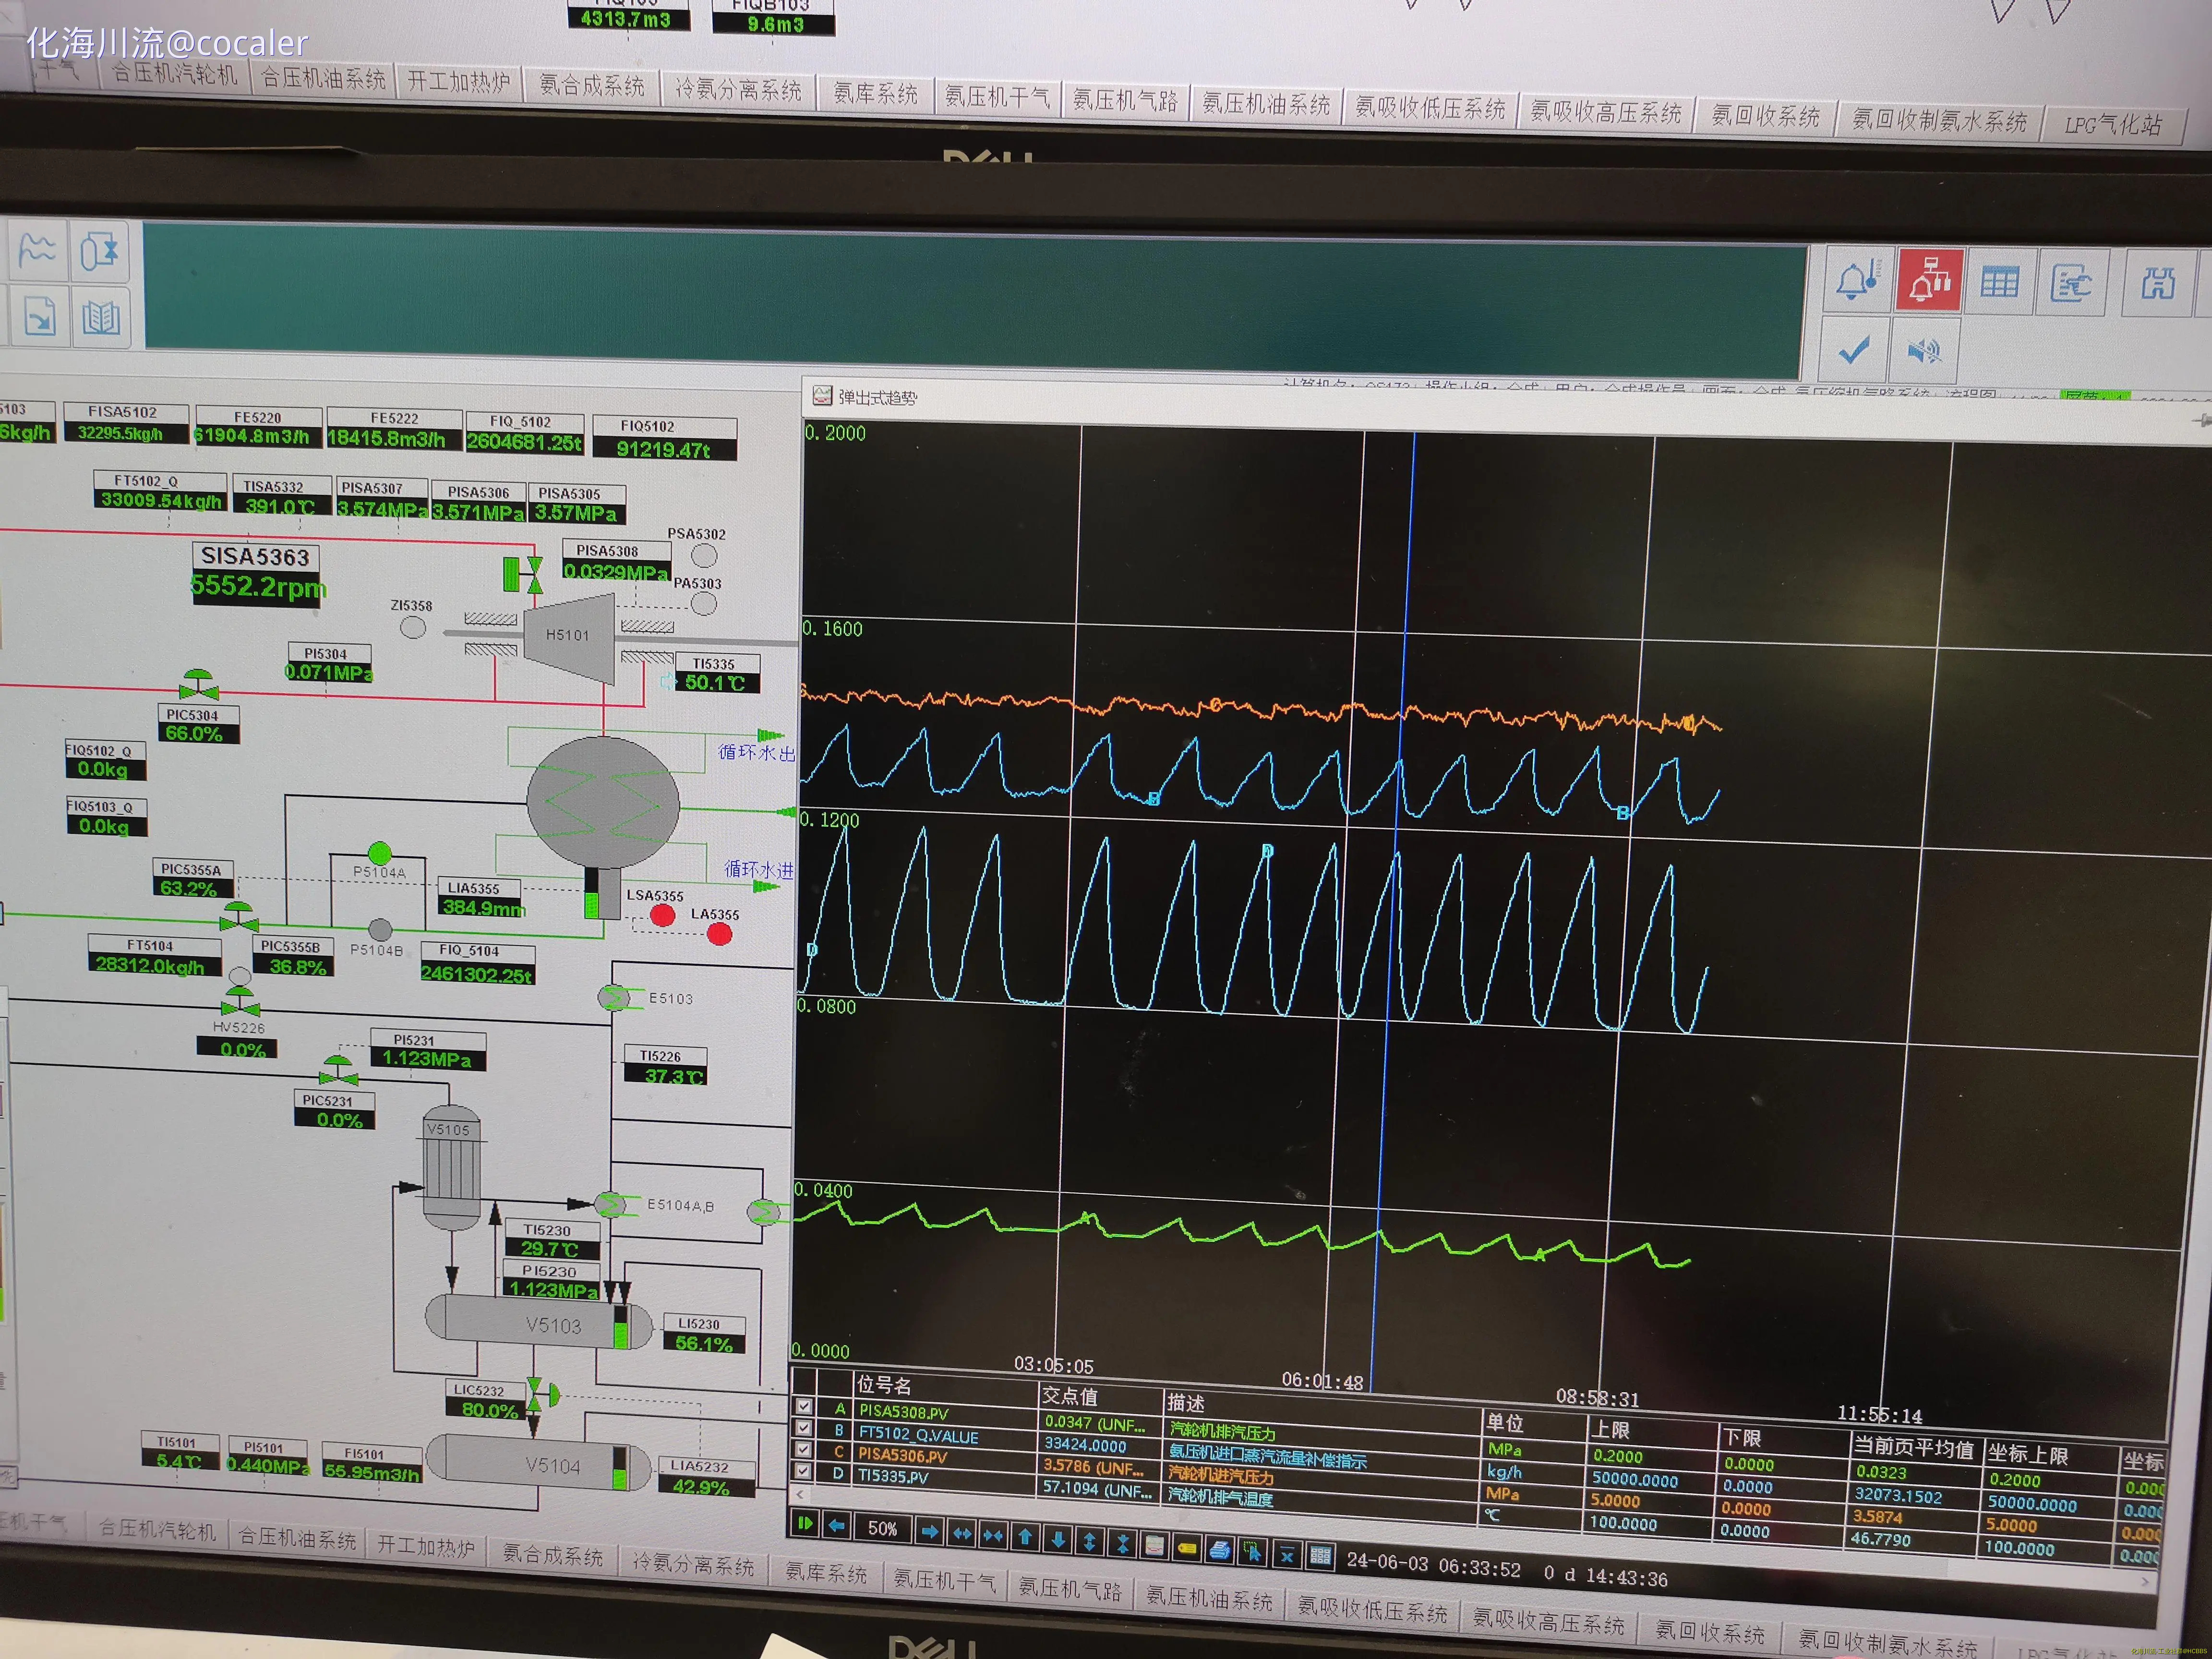The height and width of the screenshot is (1659, 2212).
Task: Click the region select cursor icon in trend toolbar
Action: click(1252, 1552)
